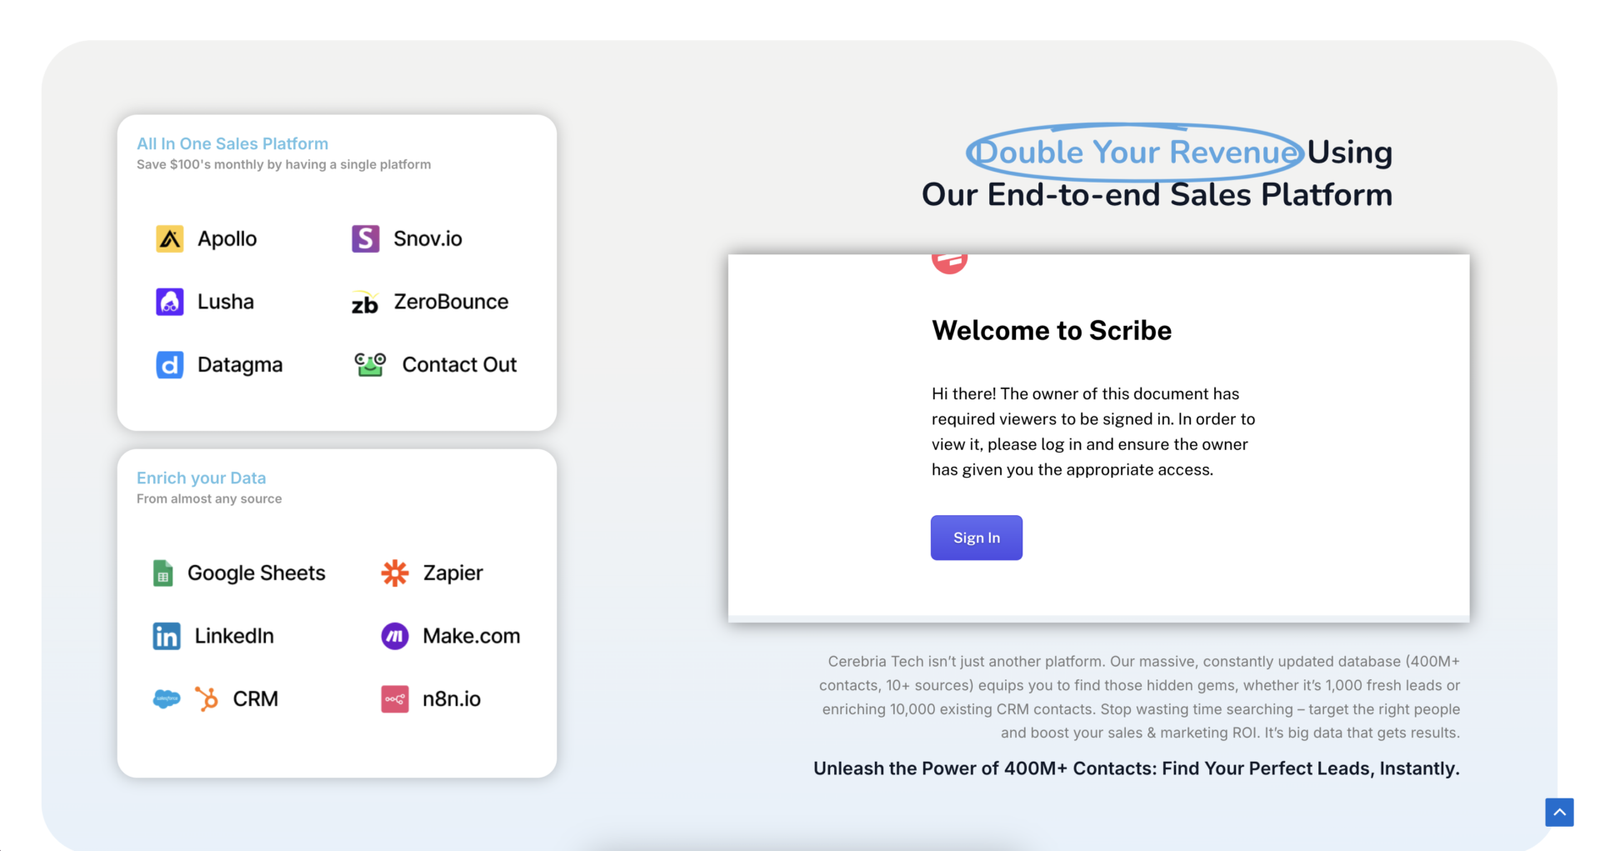Viewport: 1600px width, 851px height.
Task: Click the Lusha logo icon
Action: coord(169,302)
